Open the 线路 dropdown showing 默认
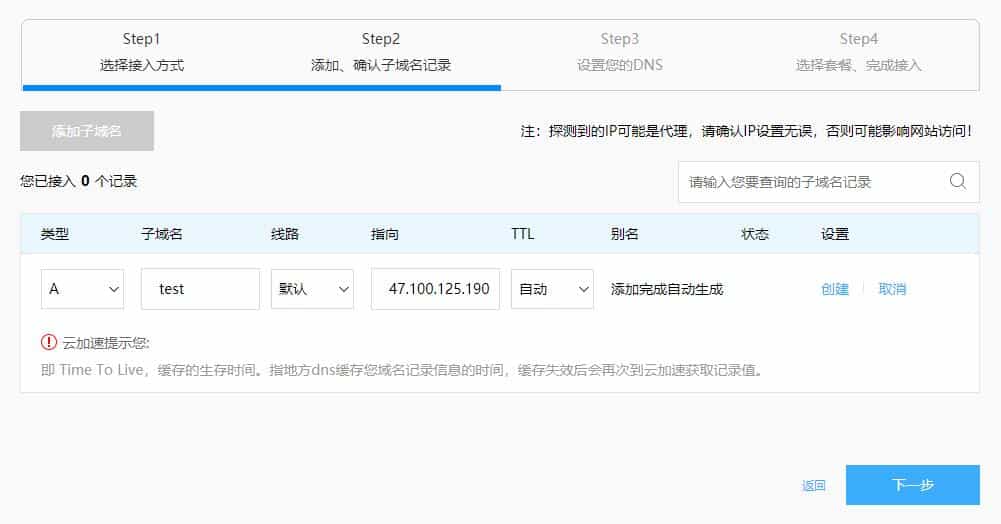Image resolution: width=1001 pixels, height=524 pixels. 312,289
